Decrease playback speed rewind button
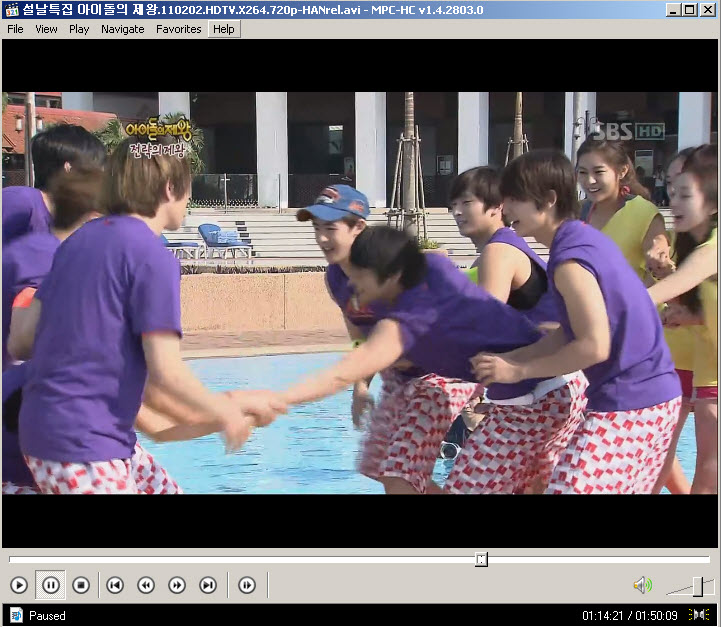Screen dimensions: 721x627 [146, 585]
